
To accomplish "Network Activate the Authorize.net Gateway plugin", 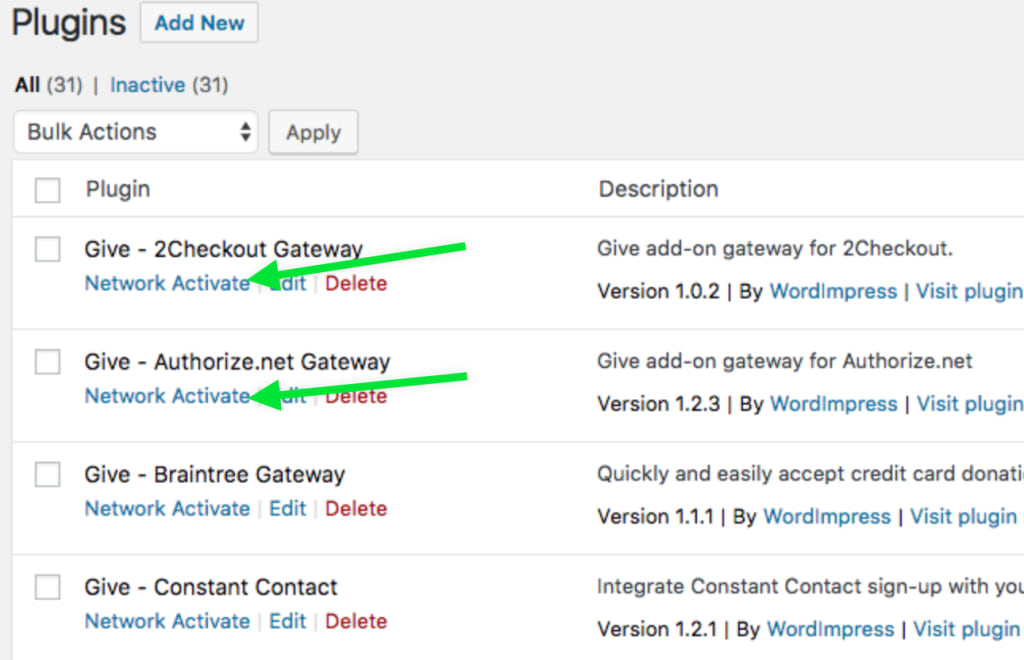I will tap(167, 396).
